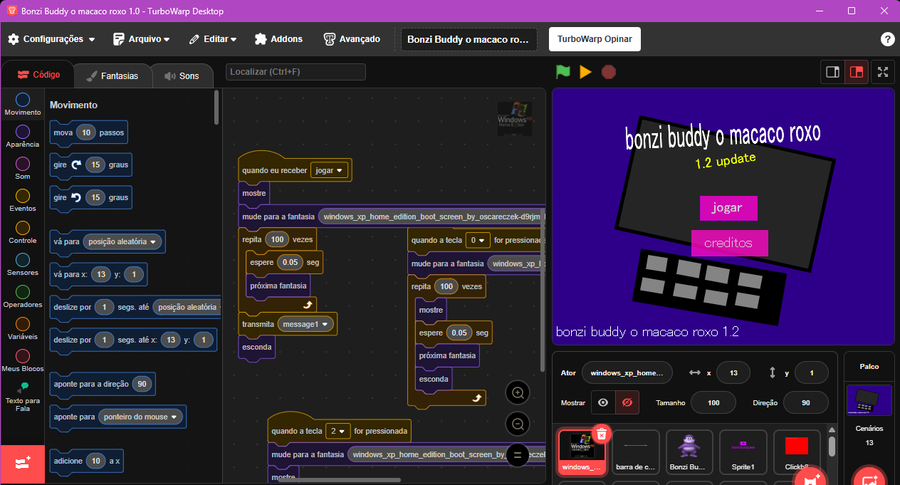
Task: Switch to small stage layout
Action: pyautogui.click(x=832, y=72)
